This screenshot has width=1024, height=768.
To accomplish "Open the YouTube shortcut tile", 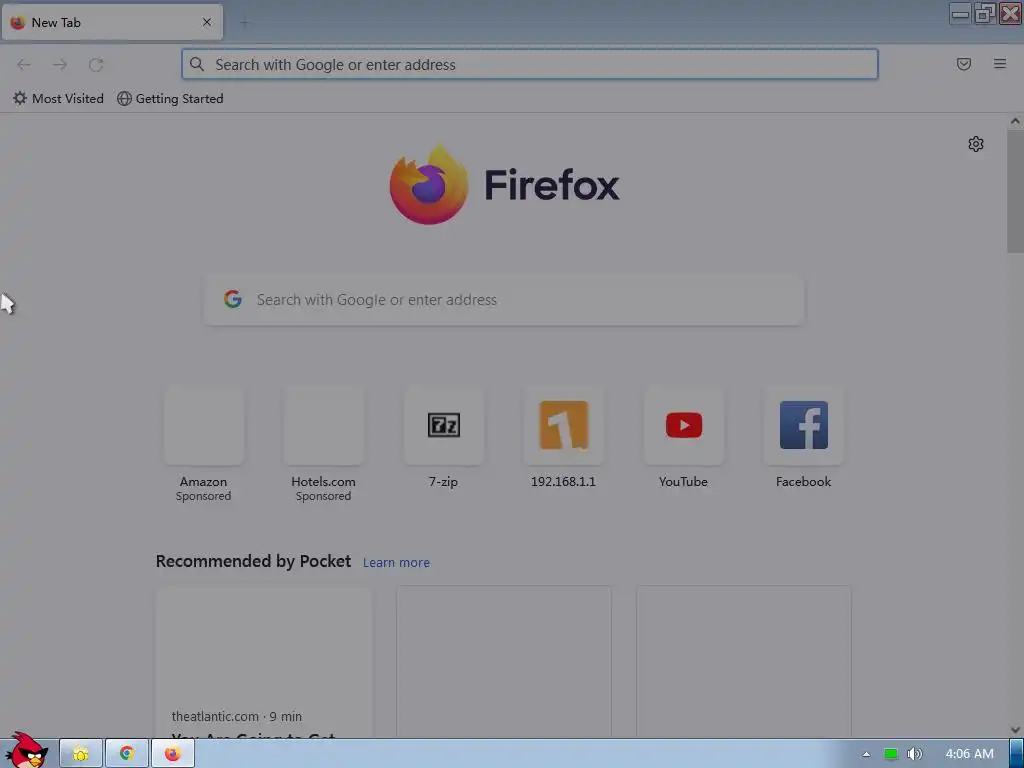I will [684, 425].
